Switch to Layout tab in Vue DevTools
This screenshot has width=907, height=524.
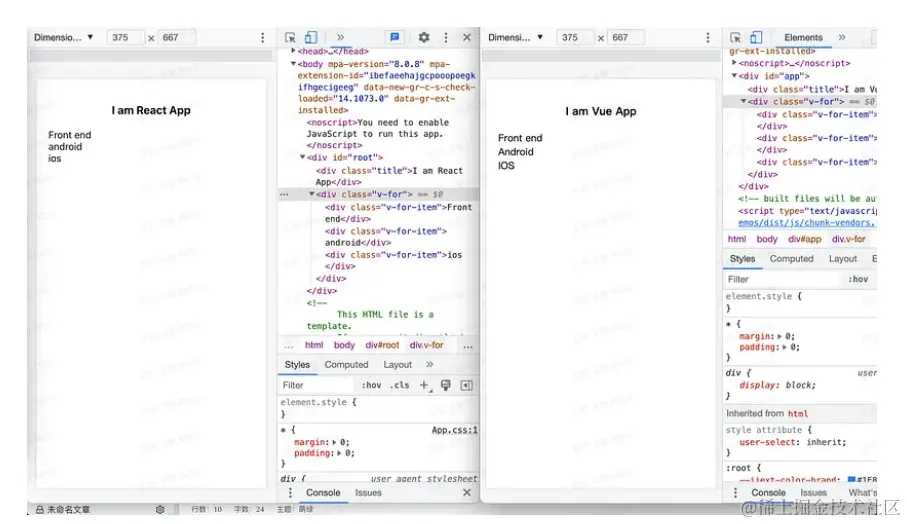coord(843,259)
